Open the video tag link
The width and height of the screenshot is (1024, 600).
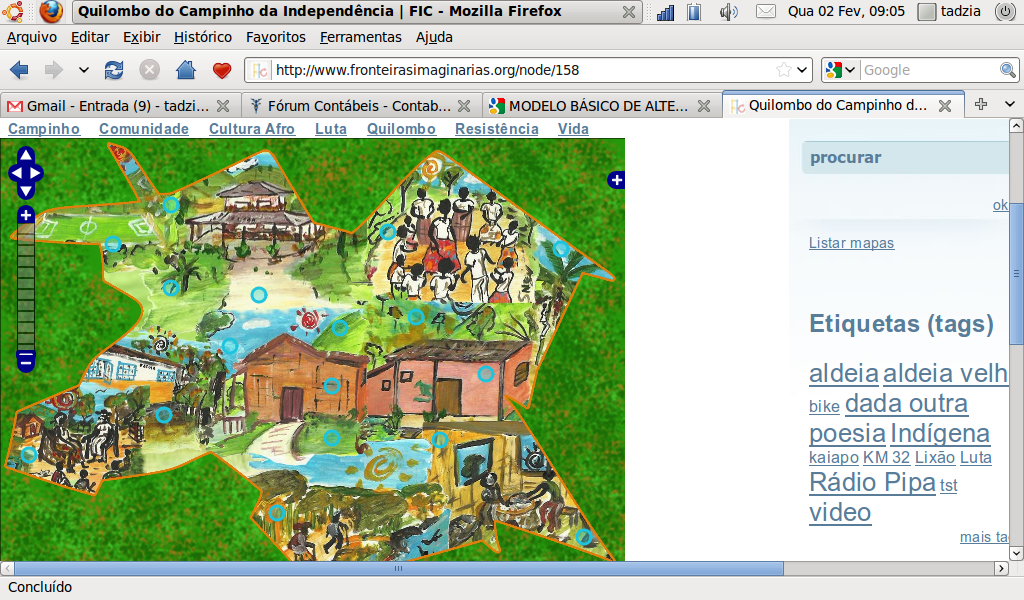[x=840, y=513]
